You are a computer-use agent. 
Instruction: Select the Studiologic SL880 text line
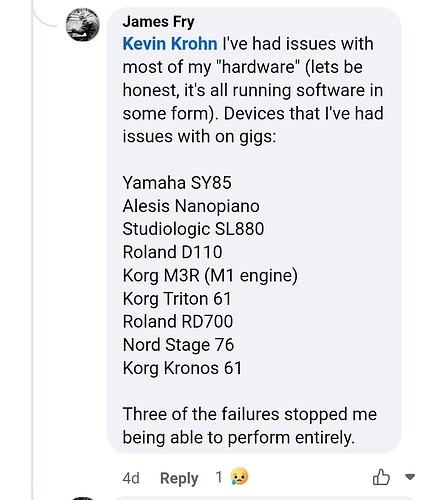tap(193, 229)
